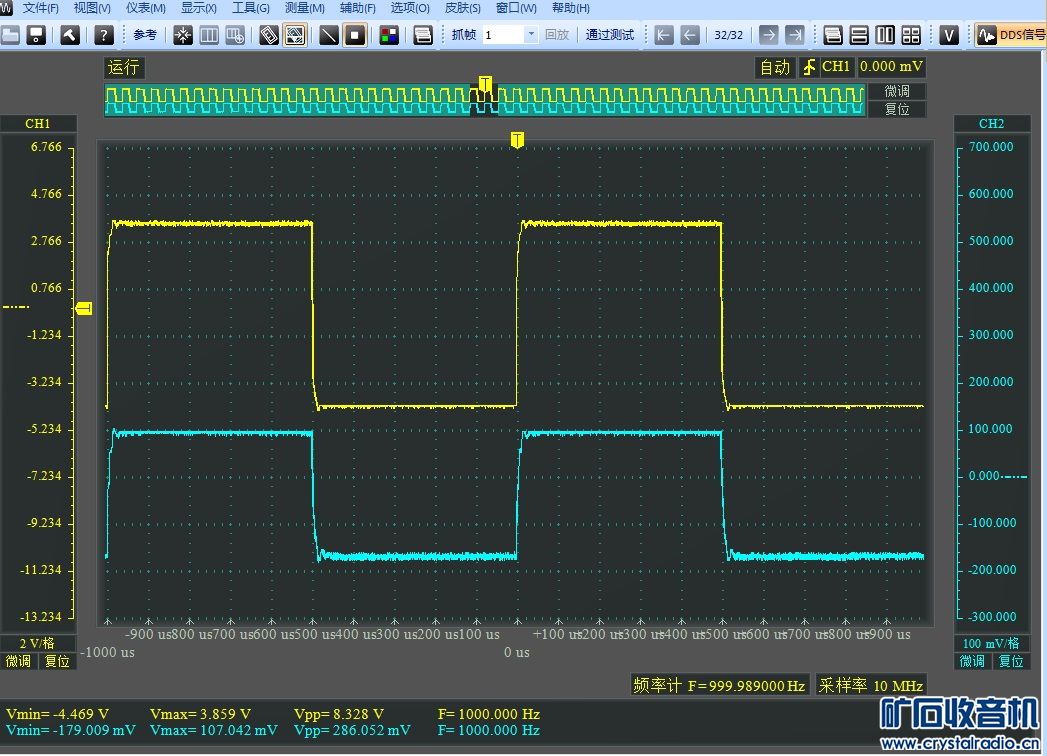Click the save floppy disk icon

coord(36,35)
